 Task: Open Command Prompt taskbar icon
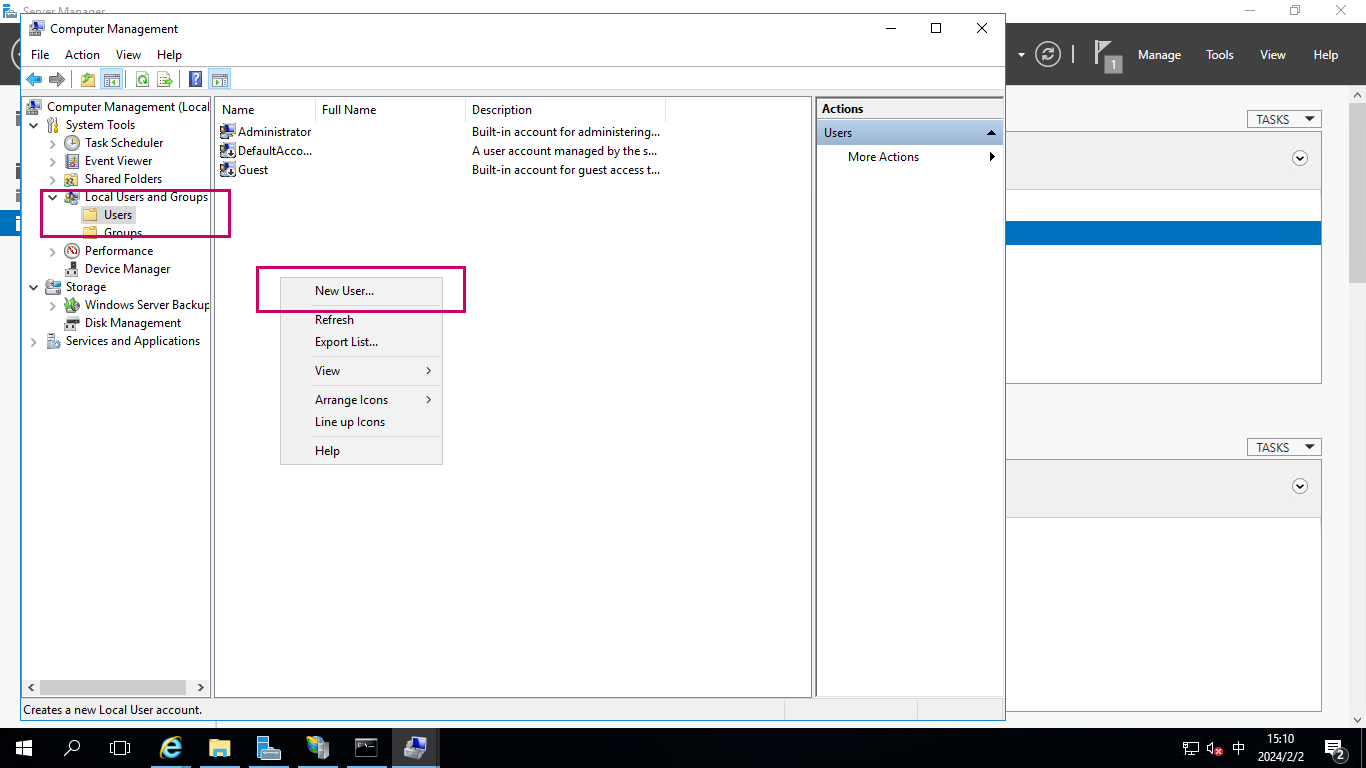(x=366, y=748)
